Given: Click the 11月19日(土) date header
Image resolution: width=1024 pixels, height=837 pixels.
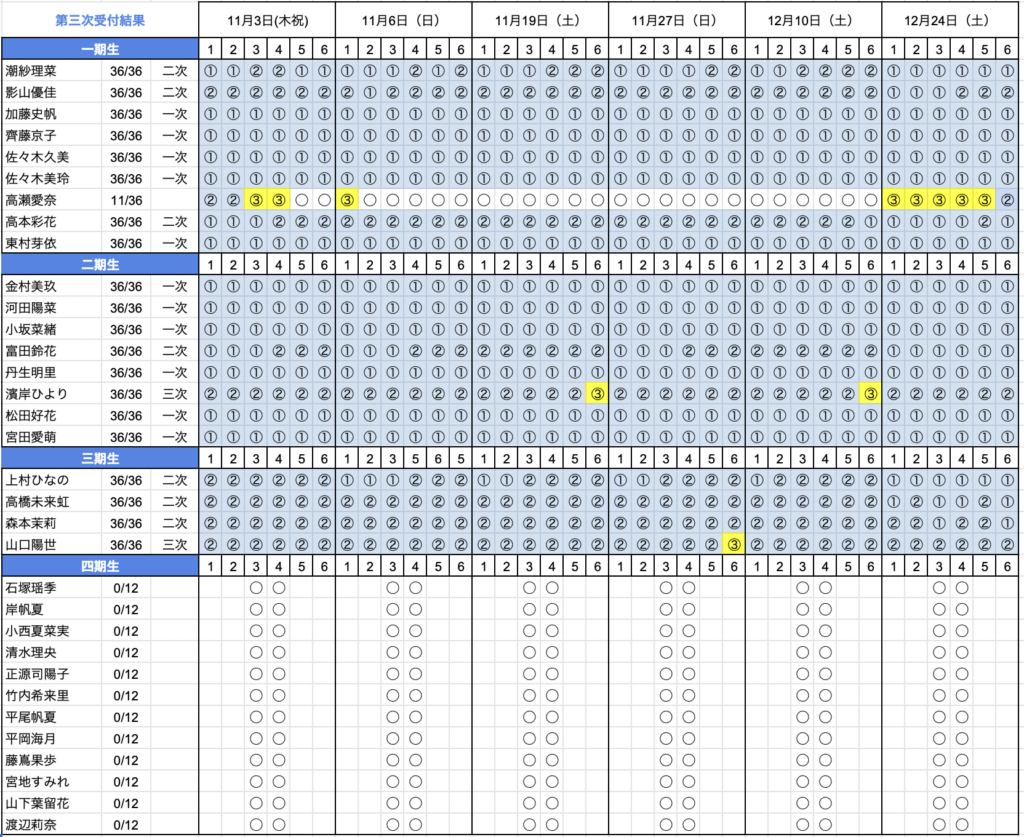Looking at the screenshot, I should click(x=540, y=20).
